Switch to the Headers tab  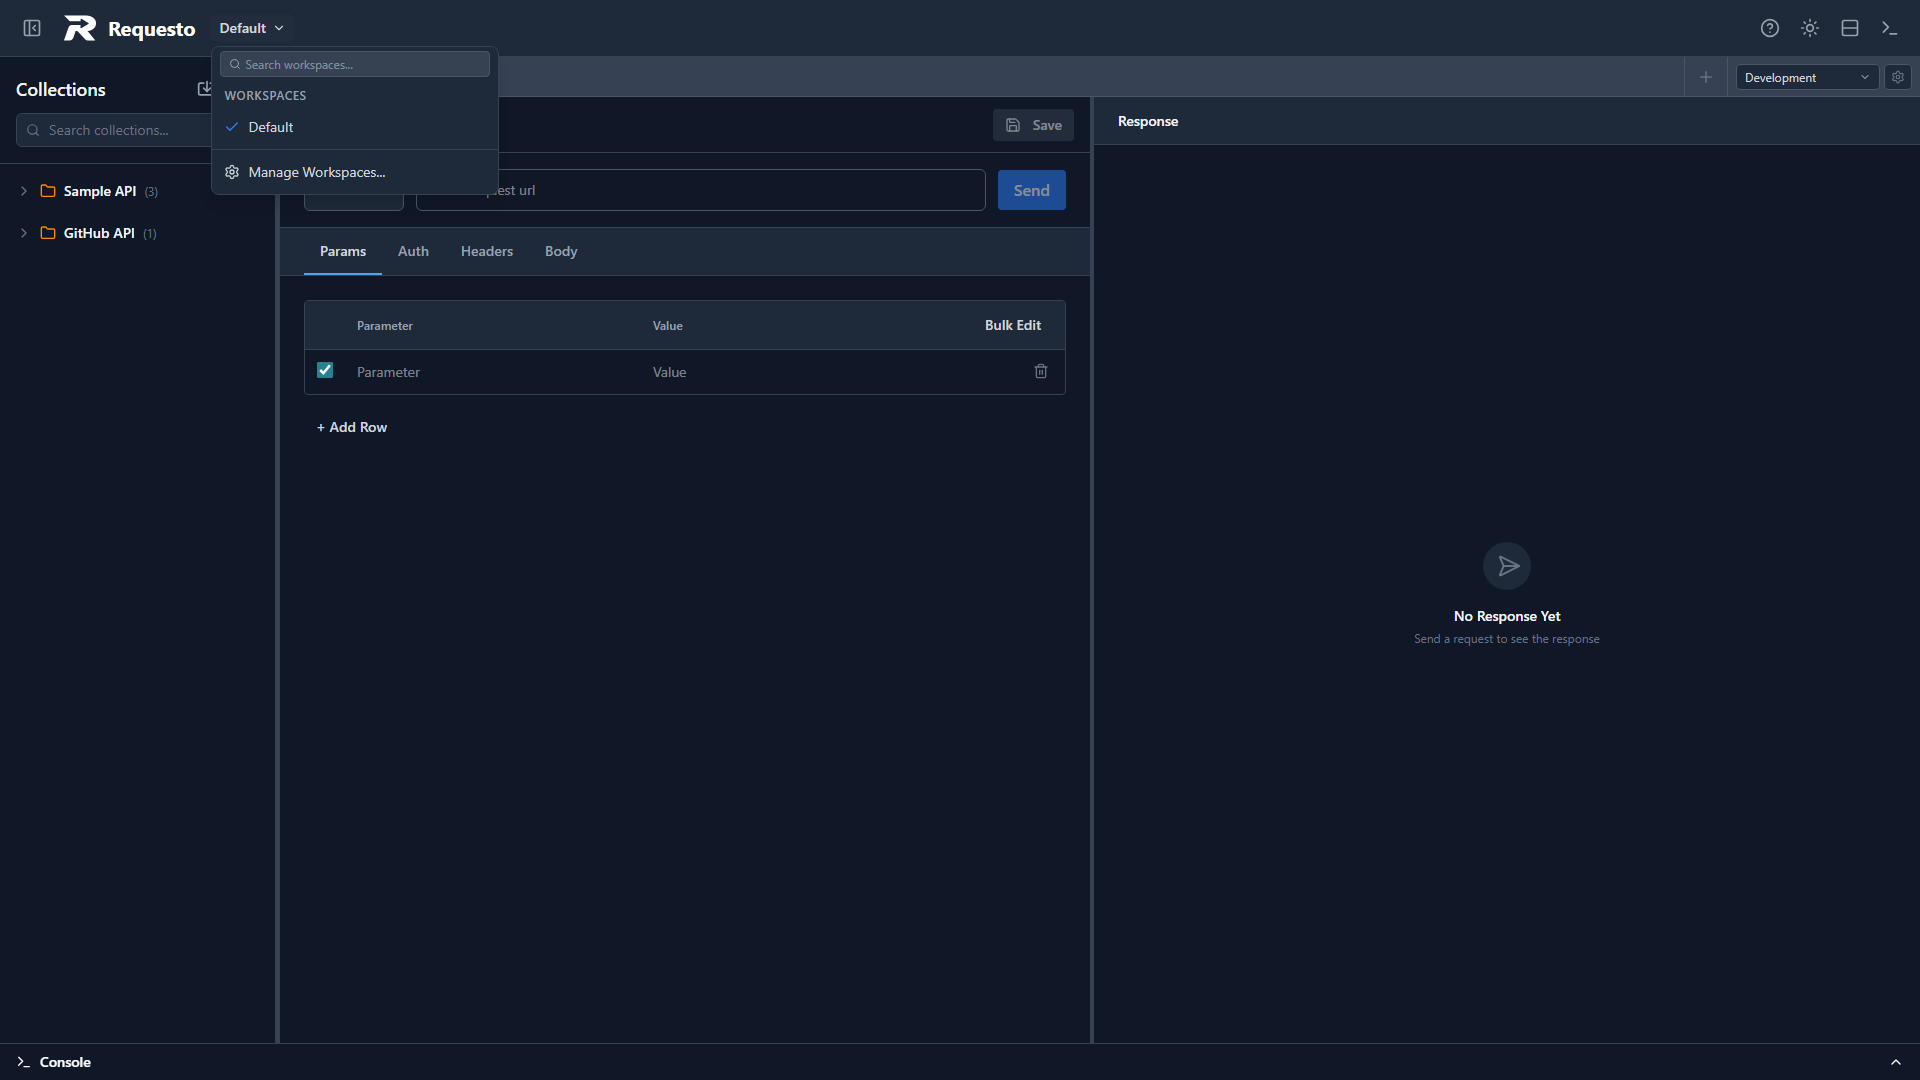(x=486, y=251)
